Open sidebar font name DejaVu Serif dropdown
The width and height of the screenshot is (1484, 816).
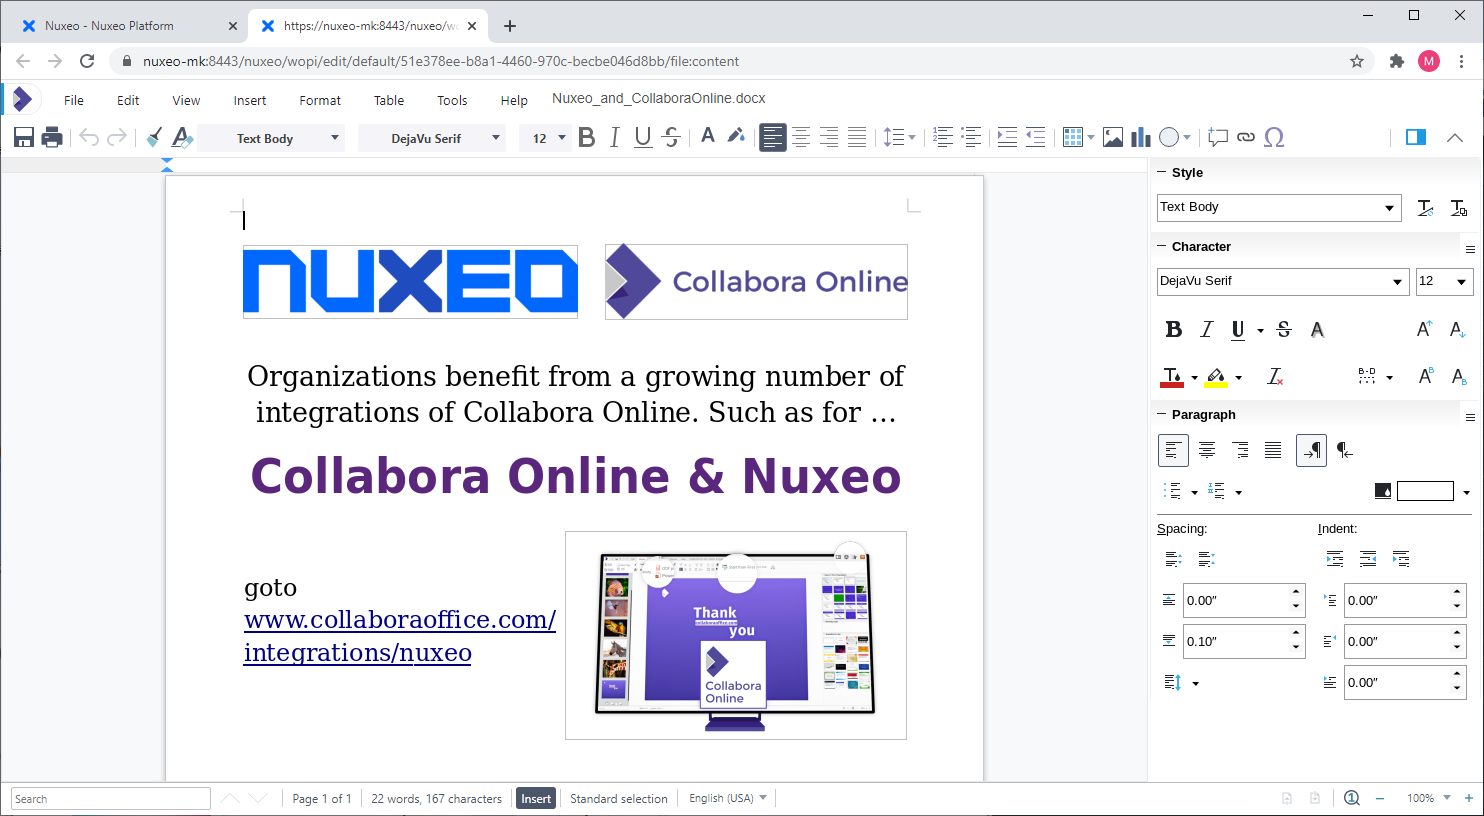[1283, 281]
